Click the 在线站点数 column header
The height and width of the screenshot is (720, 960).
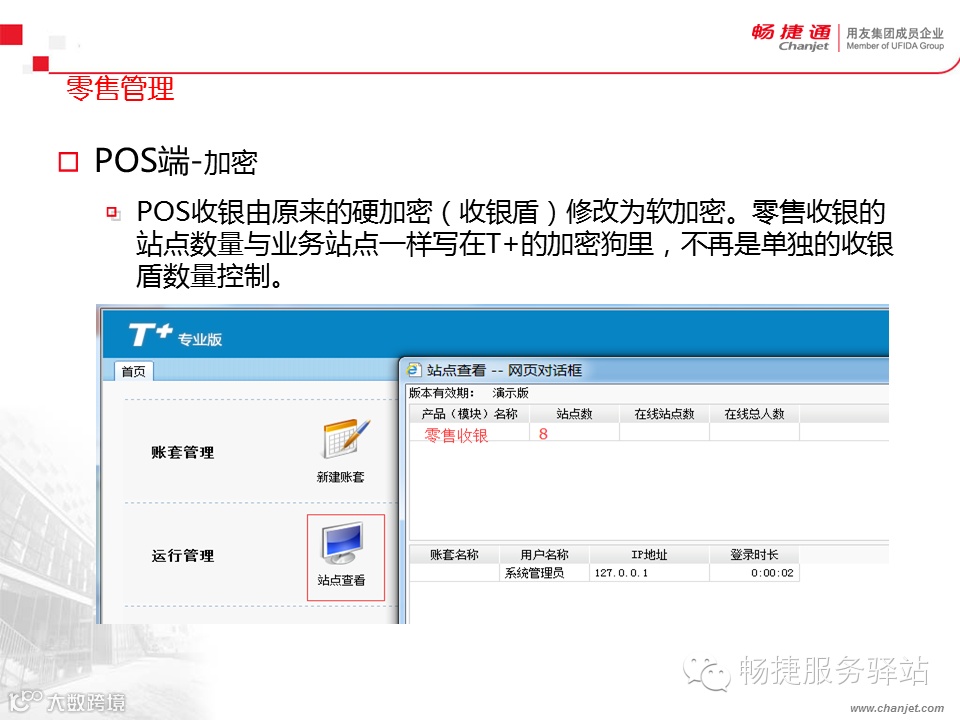click(x=664, y=414)
